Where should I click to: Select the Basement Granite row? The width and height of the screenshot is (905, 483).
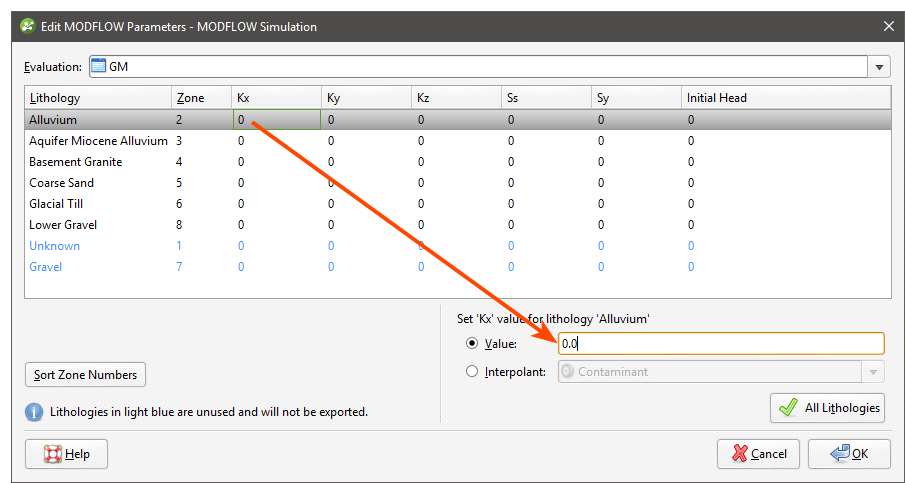[x=458, y=162]
